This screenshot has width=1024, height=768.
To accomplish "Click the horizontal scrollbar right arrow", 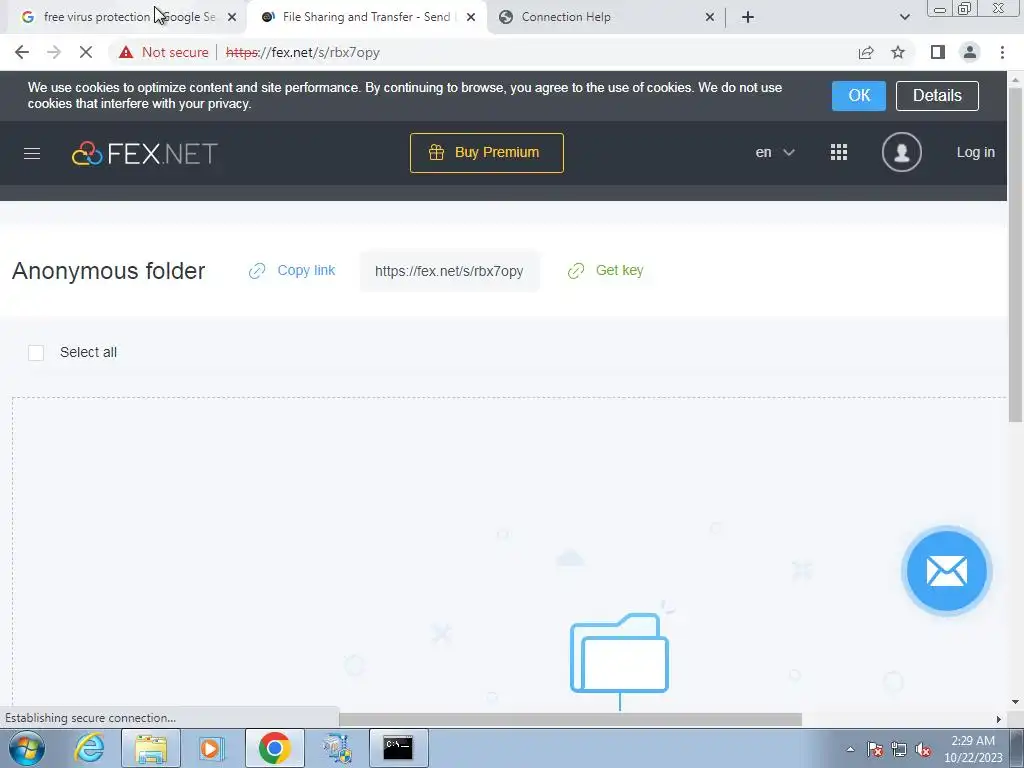I will point(998,719).
